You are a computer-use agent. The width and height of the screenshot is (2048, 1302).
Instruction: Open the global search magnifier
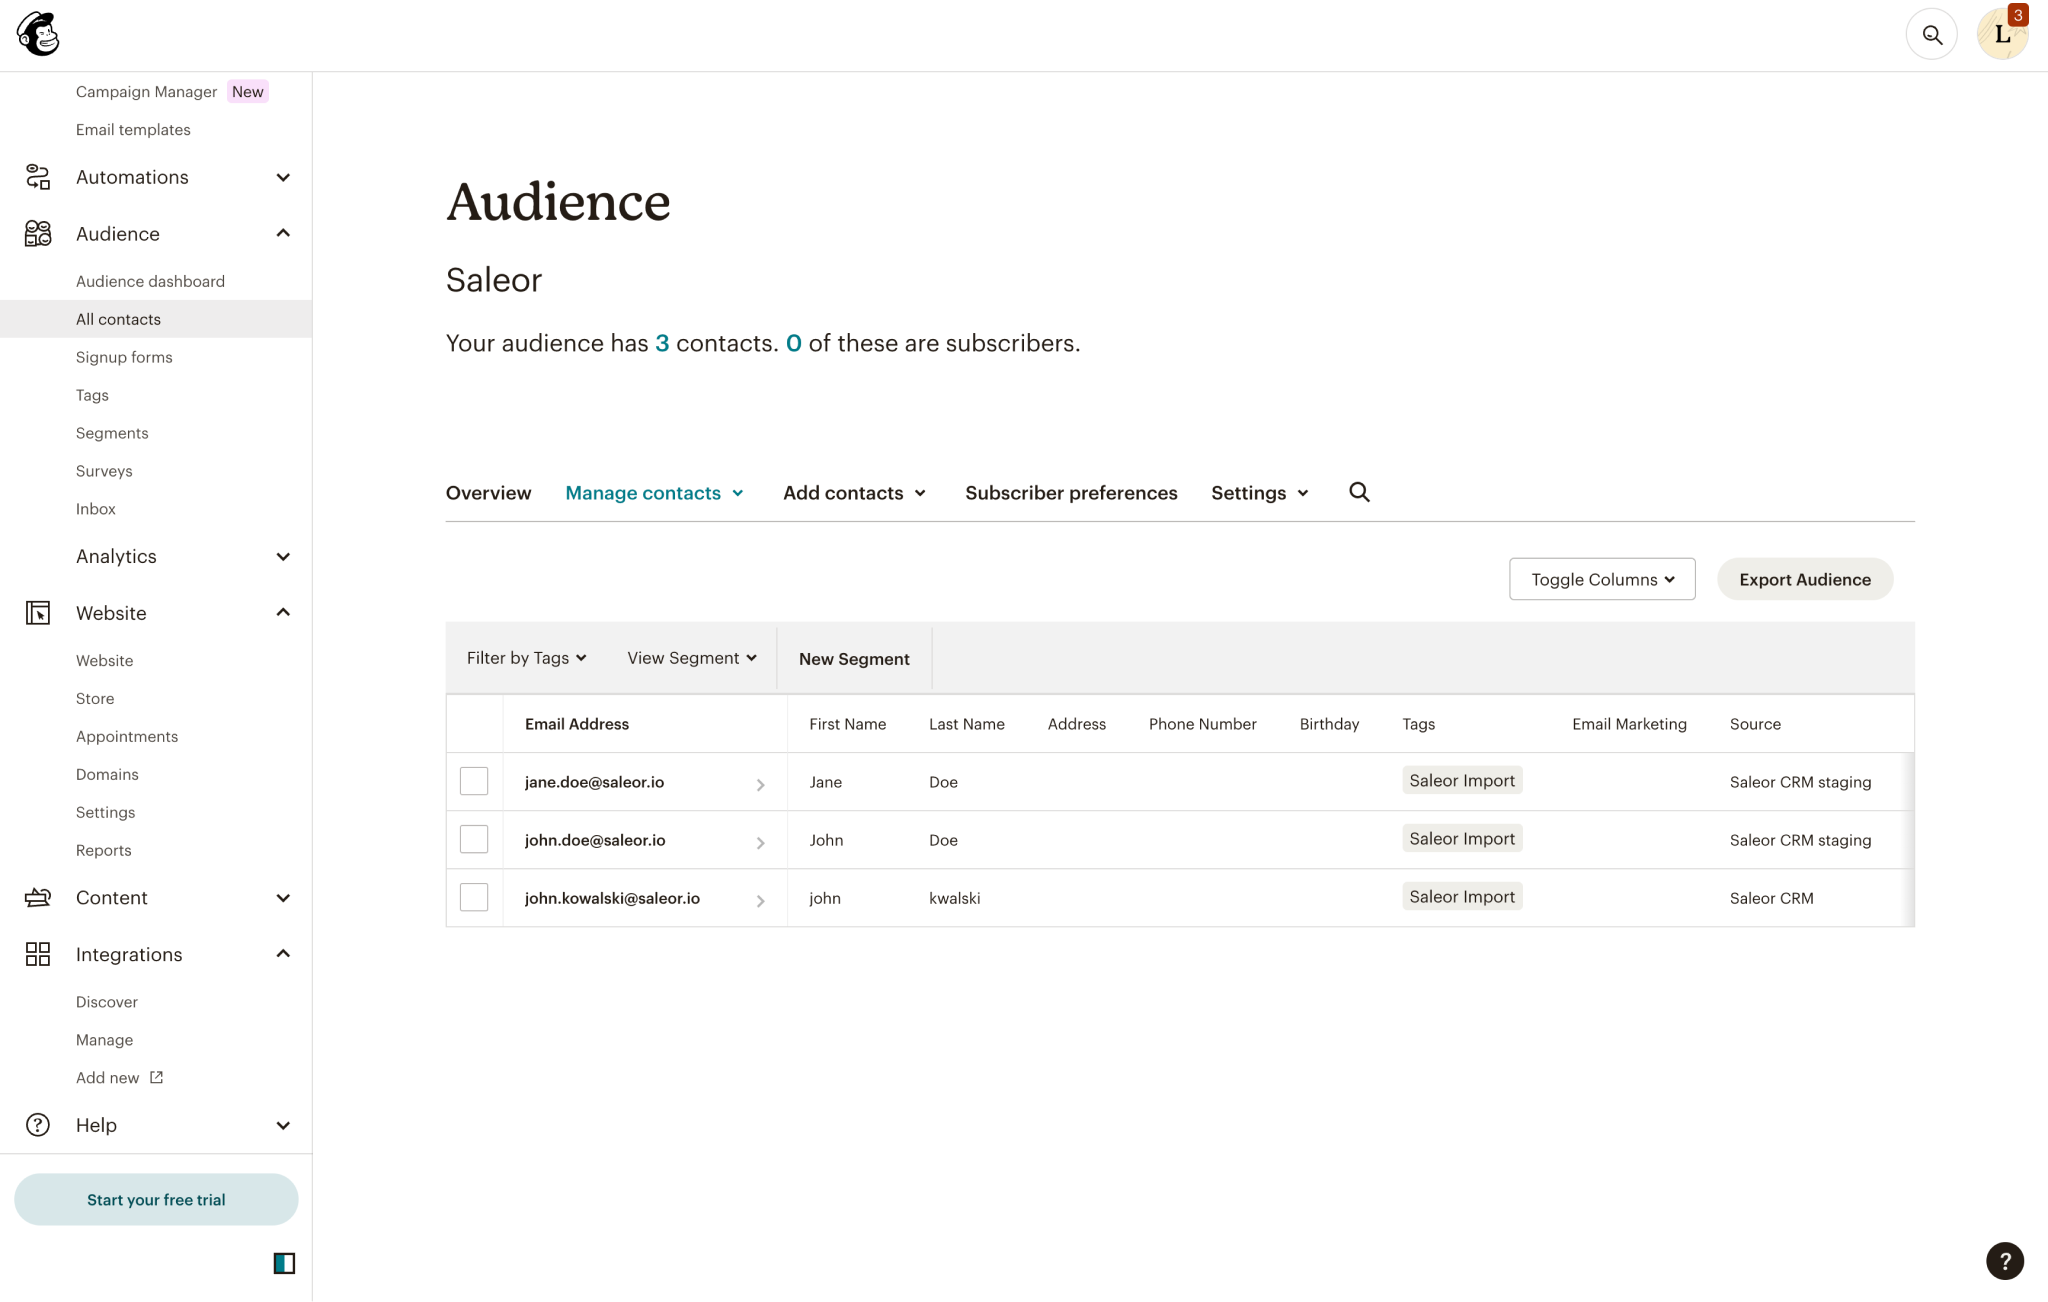coord(1932,33)
